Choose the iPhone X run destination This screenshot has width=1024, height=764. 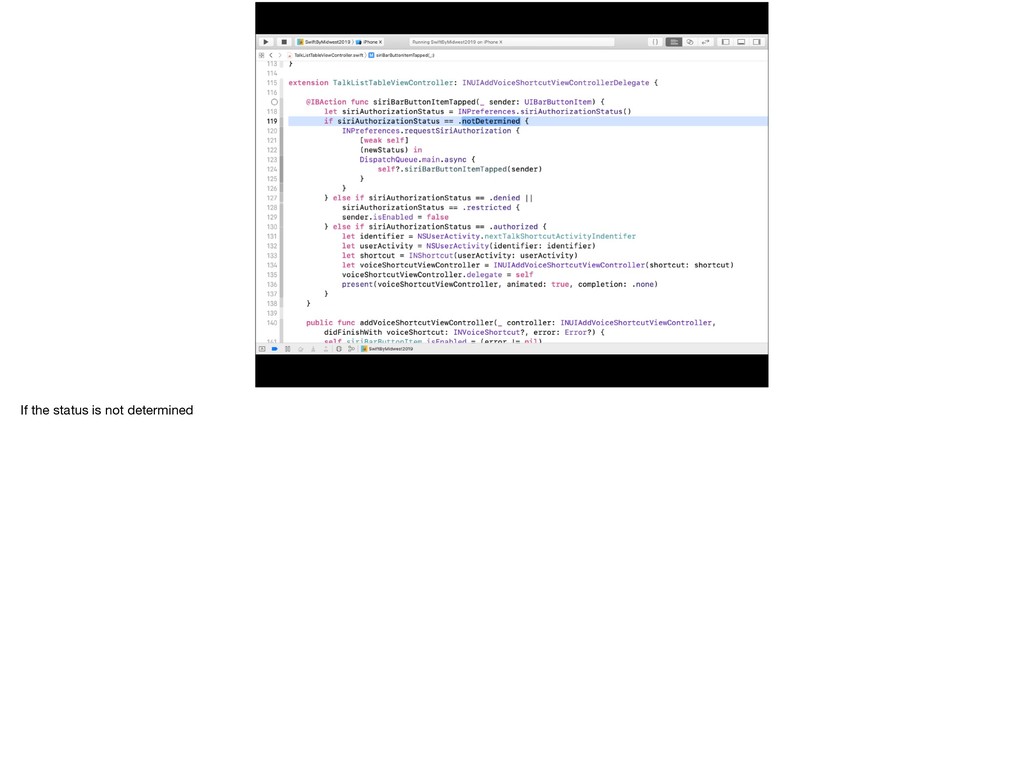click(x=370, y=42)
